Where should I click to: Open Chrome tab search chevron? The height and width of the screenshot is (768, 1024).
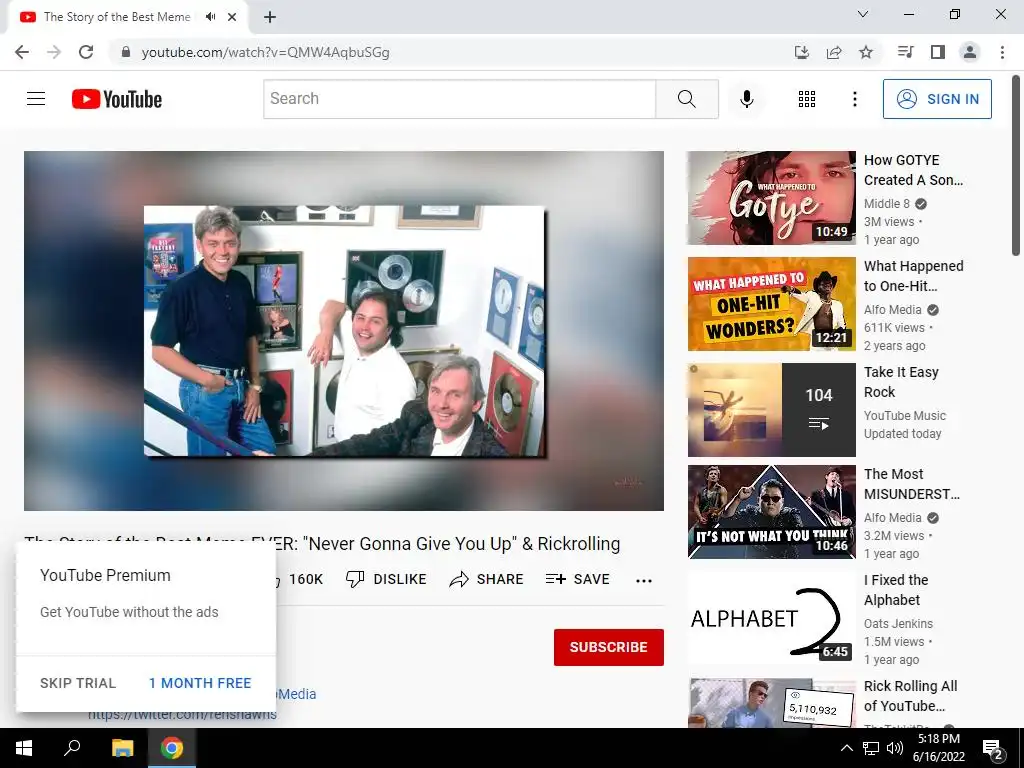863,14
